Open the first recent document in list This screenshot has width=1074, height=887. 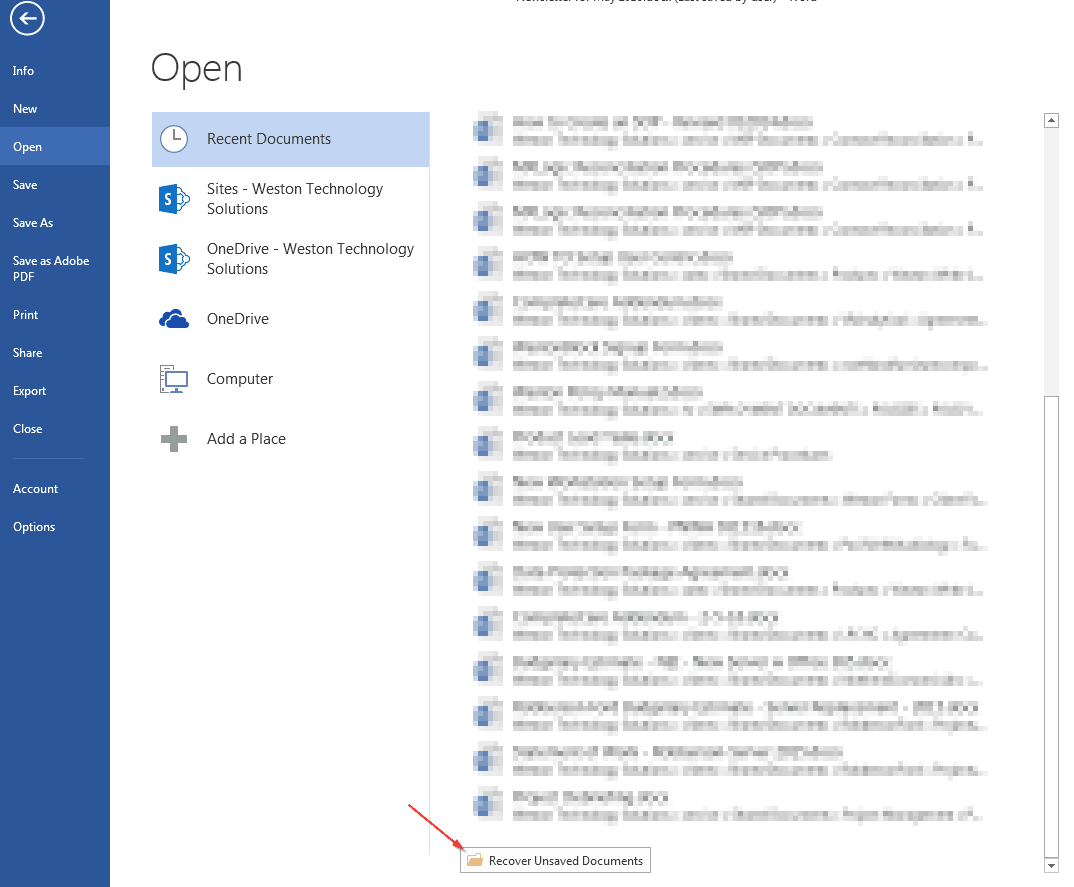point(729,131)
